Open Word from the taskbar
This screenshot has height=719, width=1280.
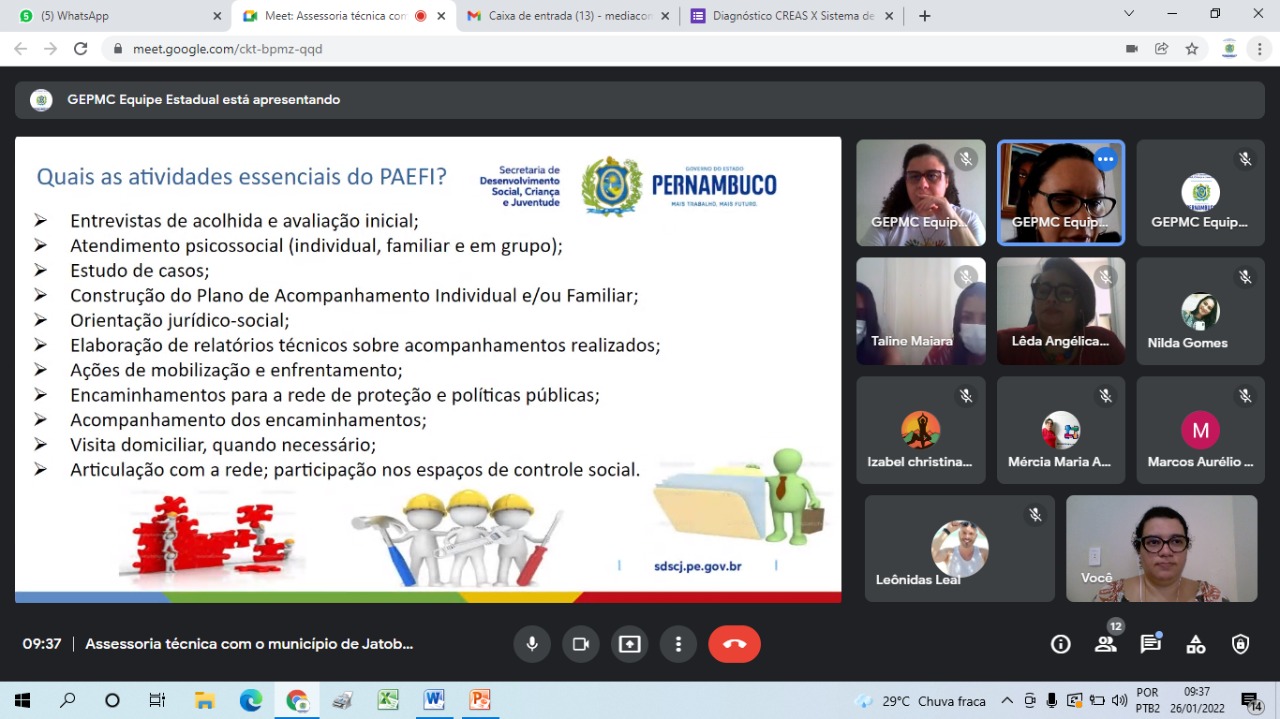tap(434, 700)
